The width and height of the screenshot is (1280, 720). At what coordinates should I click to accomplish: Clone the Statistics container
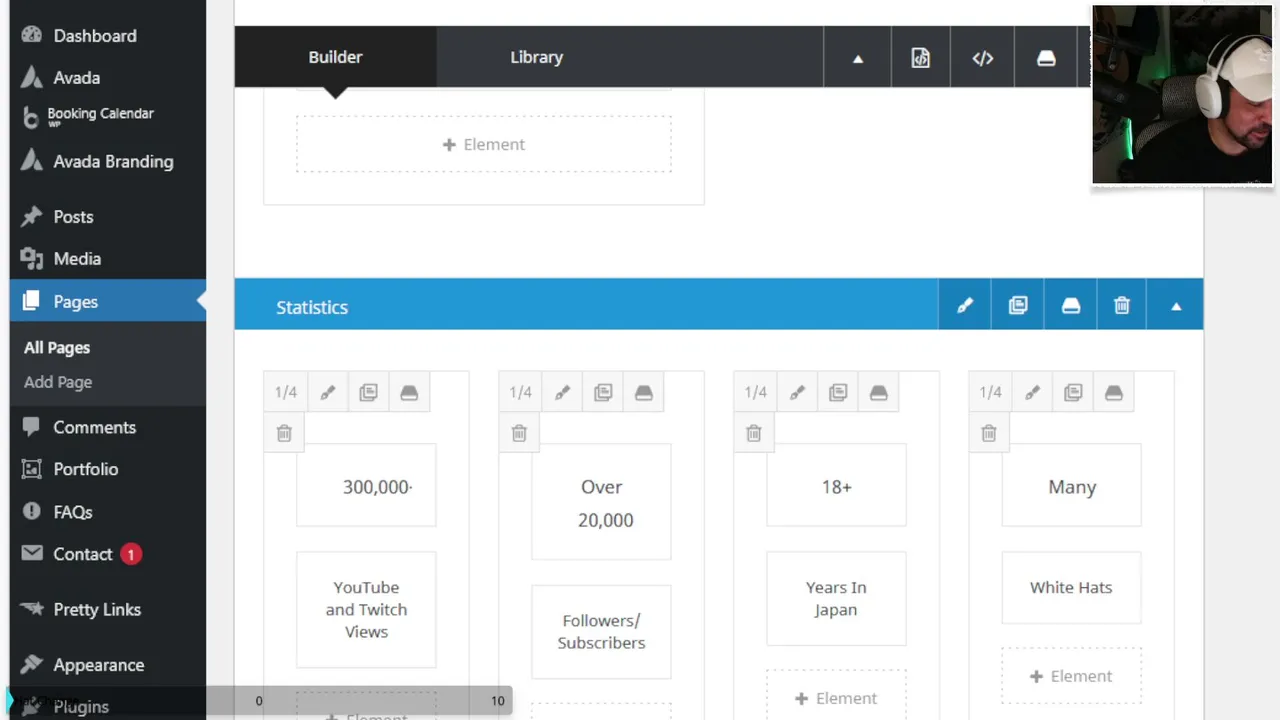point(1018,306)
